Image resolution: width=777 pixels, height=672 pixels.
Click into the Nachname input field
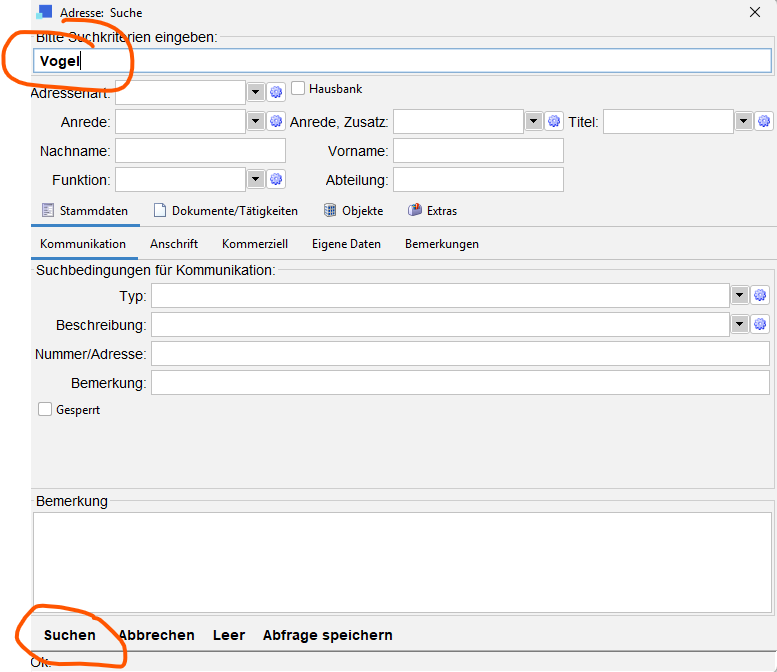point(200,150)
